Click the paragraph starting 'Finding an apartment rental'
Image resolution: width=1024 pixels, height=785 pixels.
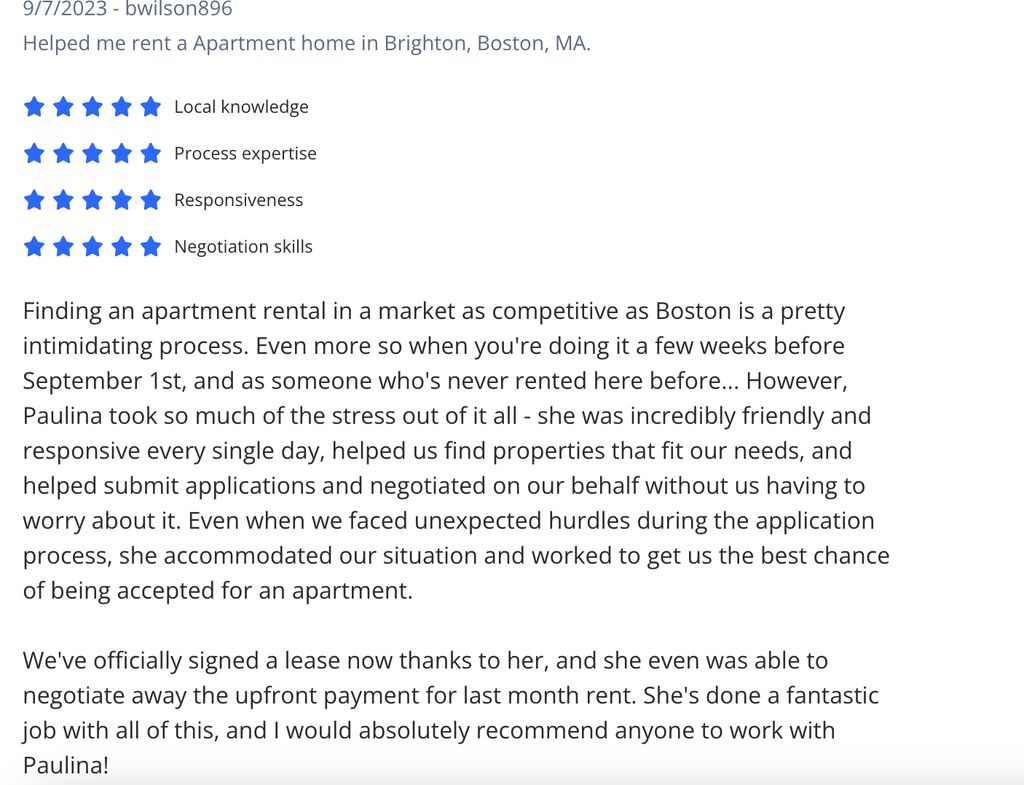click(456, 451)
